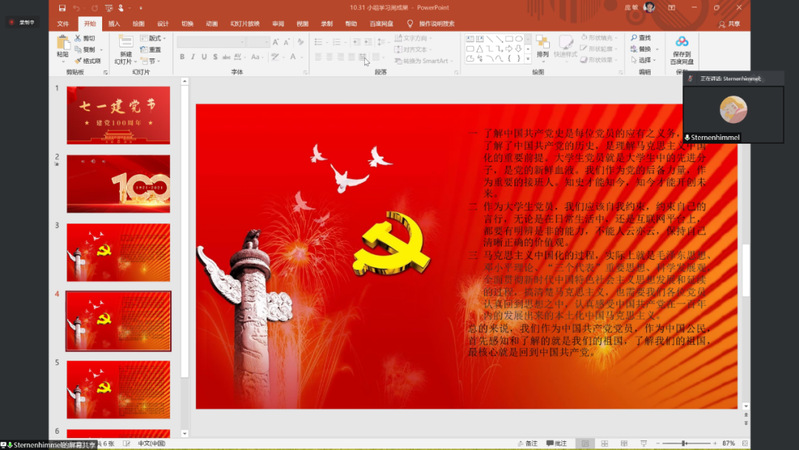Click the Copy icon in clipboard group

point(77,49)
